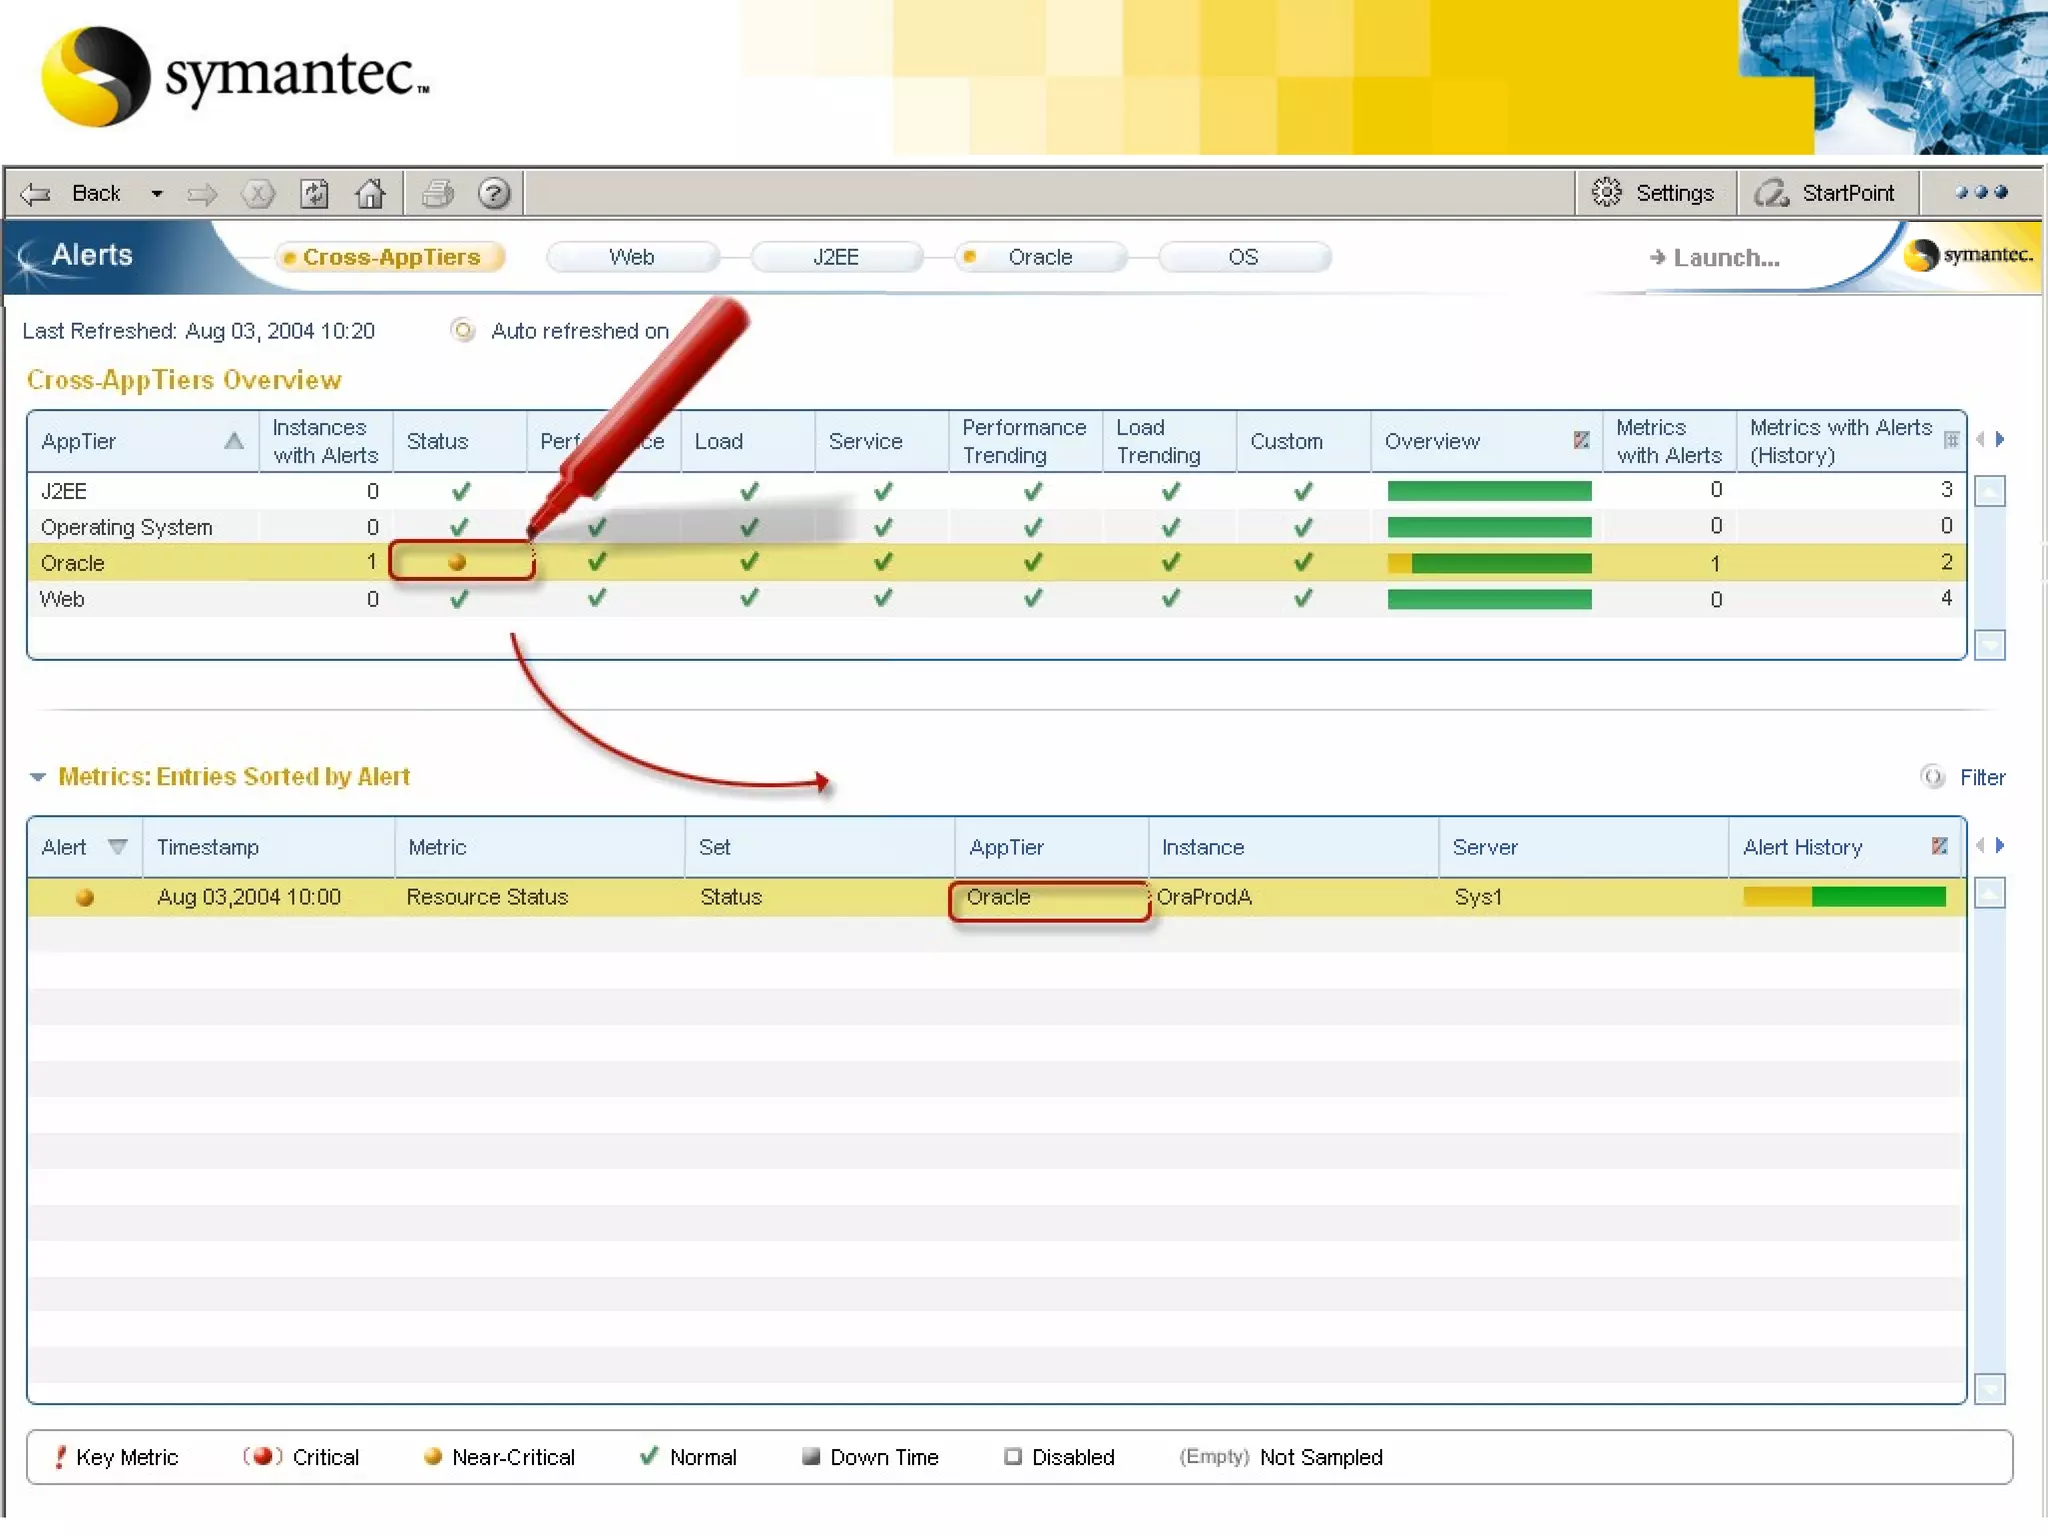Open Help with the question-mark icon
2048x1536 pixels.
[494, 193]
